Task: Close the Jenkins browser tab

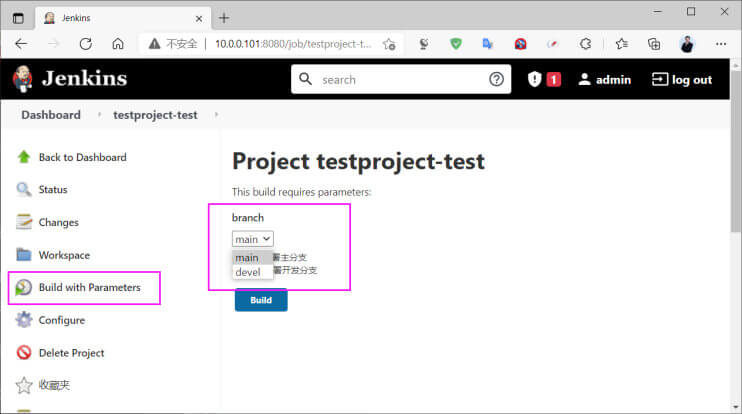Action: coord(199,18)
